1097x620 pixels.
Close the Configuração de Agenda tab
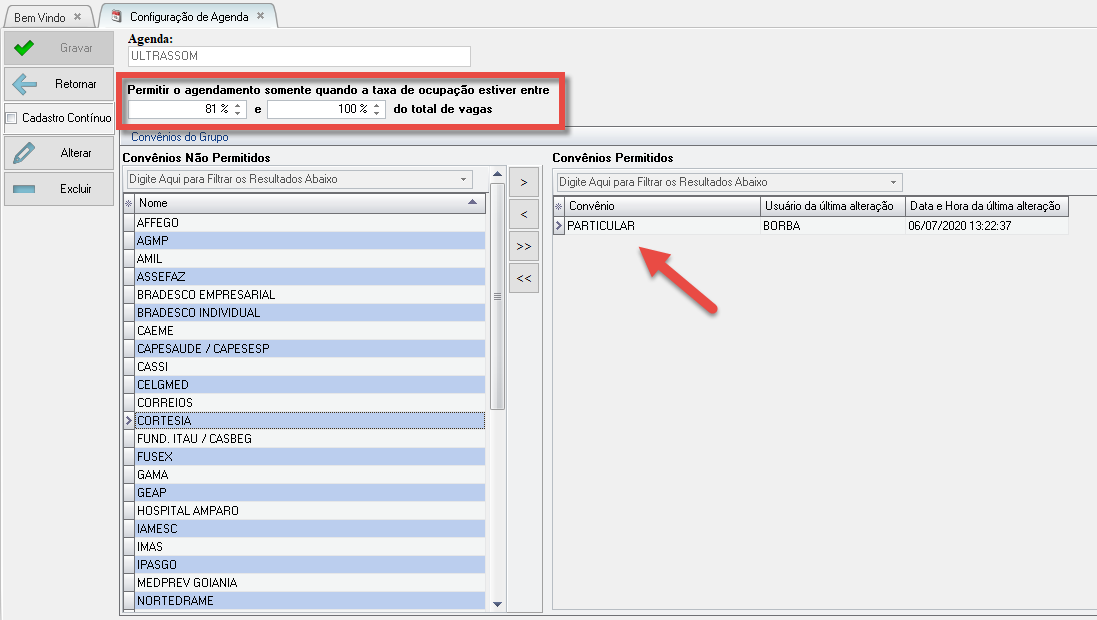pos(261,17)
